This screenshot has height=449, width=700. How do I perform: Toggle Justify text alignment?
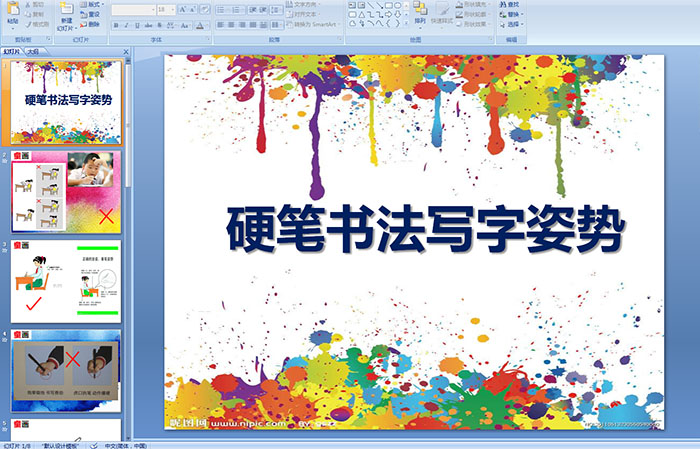[253, 25]
